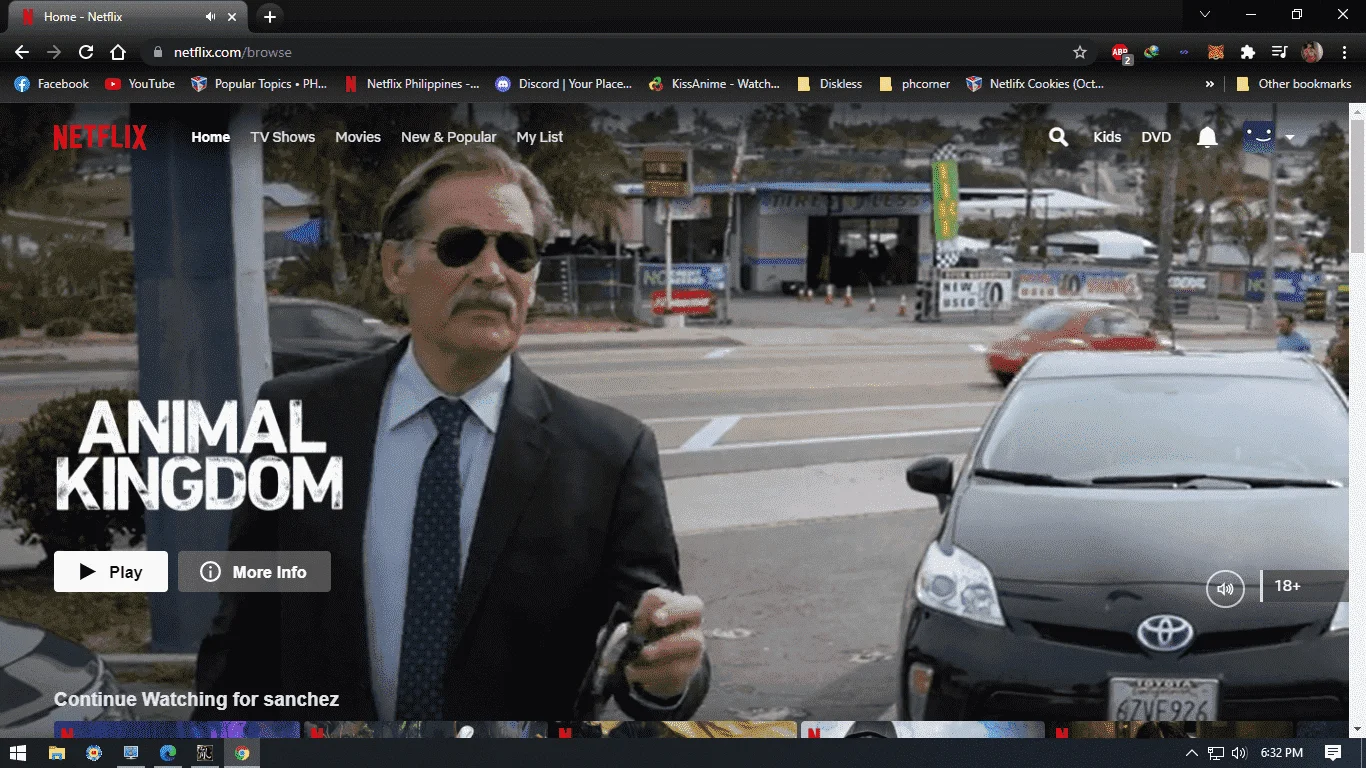Open the Windows Action Center
The height and width of the screenshot is (768, 1366).
click(x=1332, y=753)
